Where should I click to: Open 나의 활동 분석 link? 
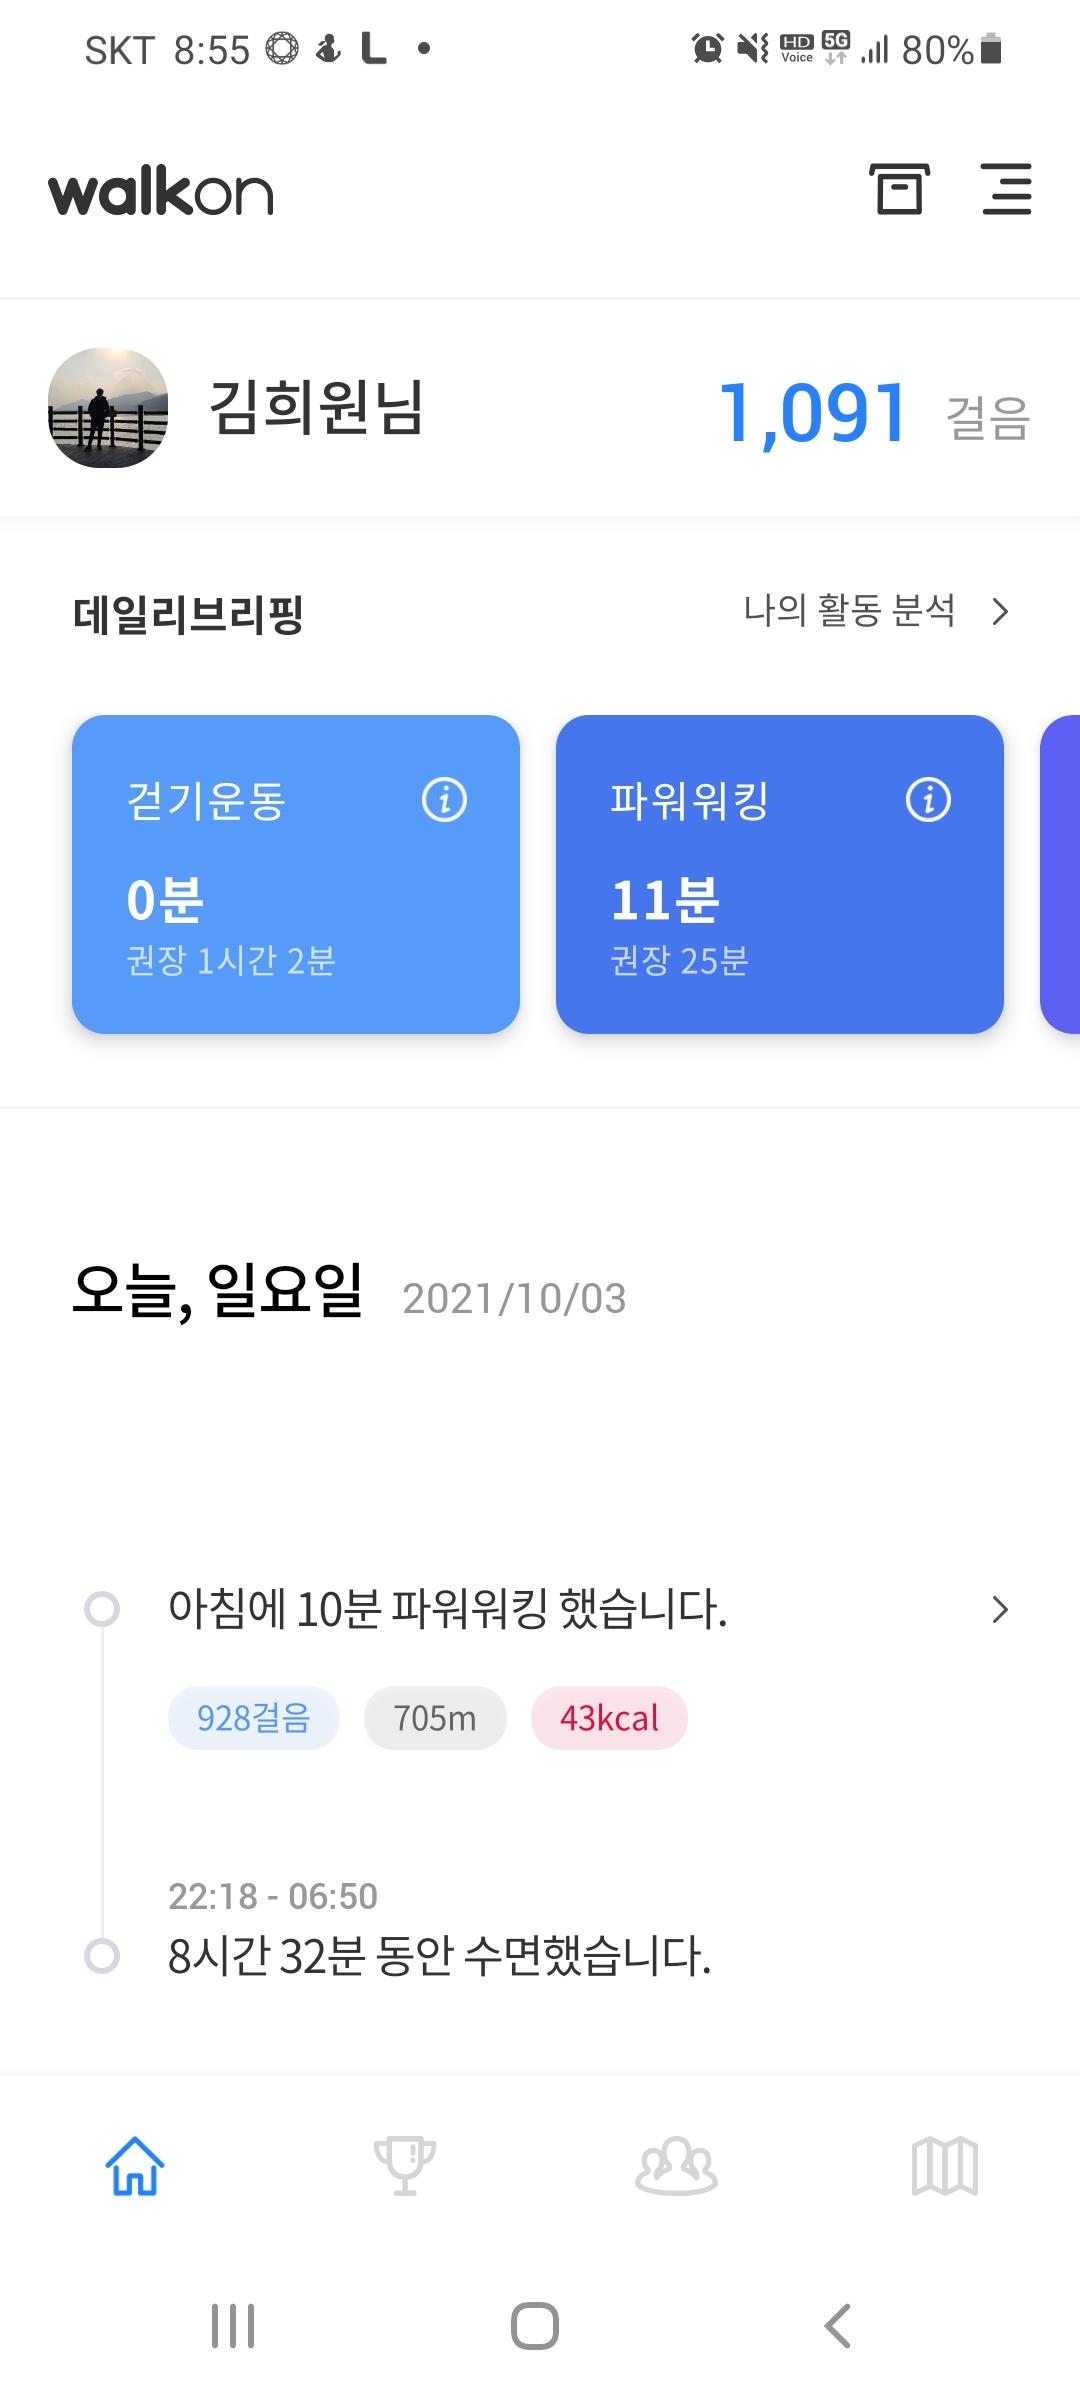[x=849, y=611]
